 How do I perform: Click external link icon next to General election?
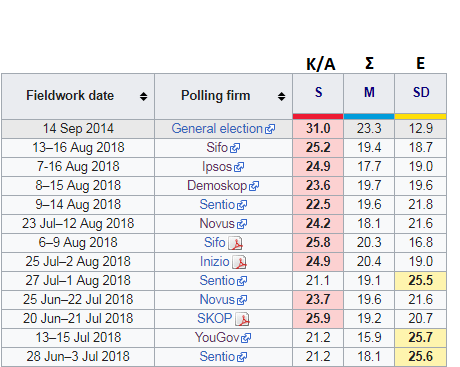pos(270,129)
